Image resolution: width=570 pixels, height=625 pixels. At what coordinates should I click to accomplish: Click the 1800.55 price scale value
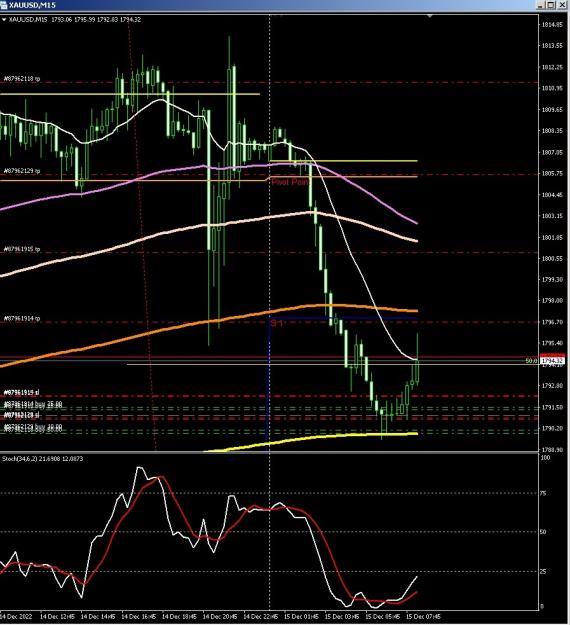(552, 259)
